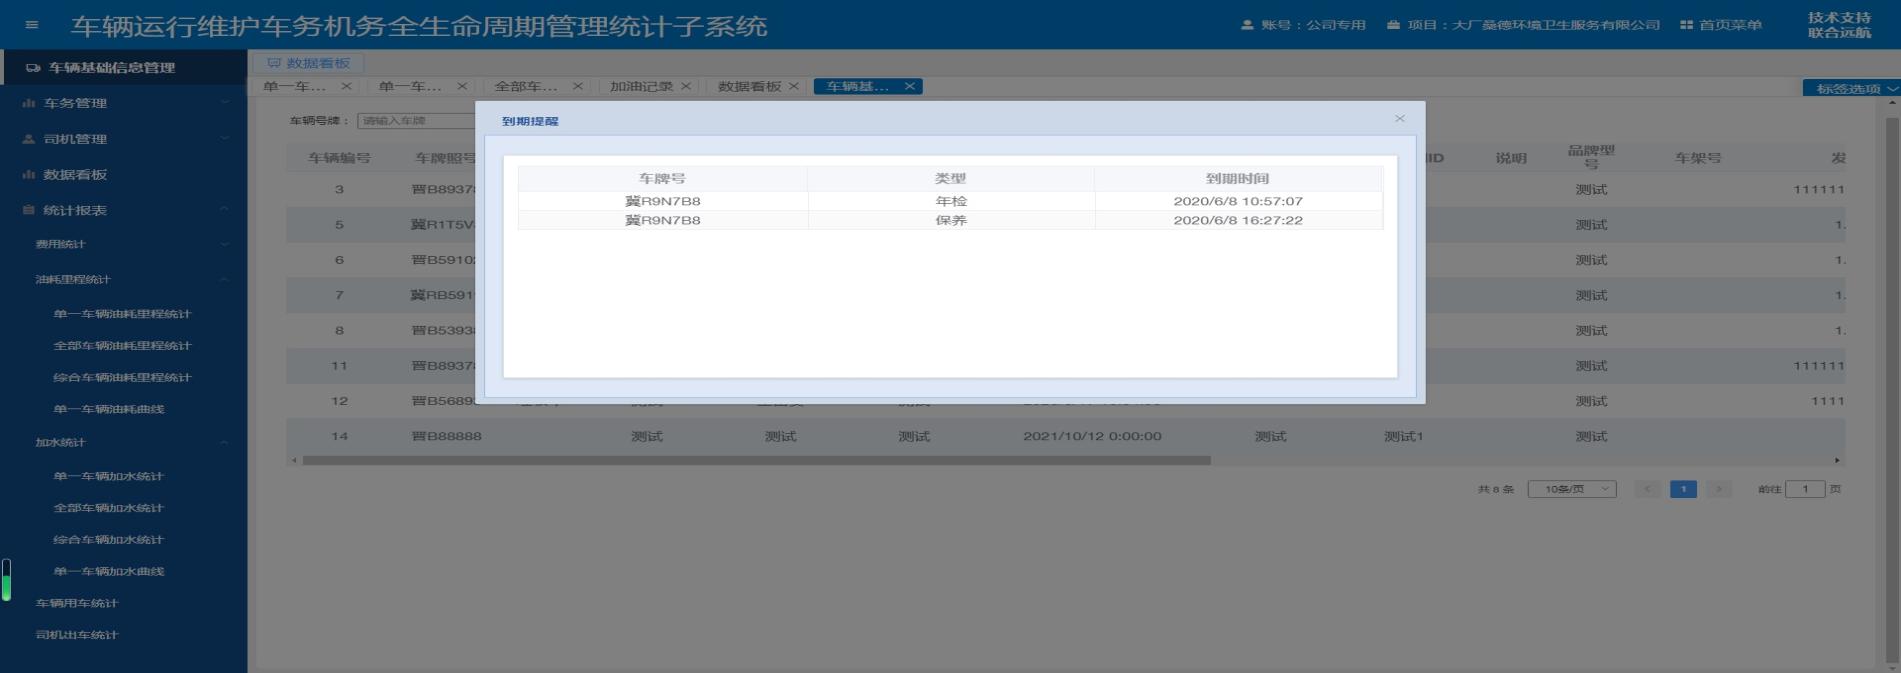Image resolution: width=1901 pixels, height=673 pixels.
Task: Click the hamburger menu icon in header
Action: pyautogui.click(x=32, y=25)
